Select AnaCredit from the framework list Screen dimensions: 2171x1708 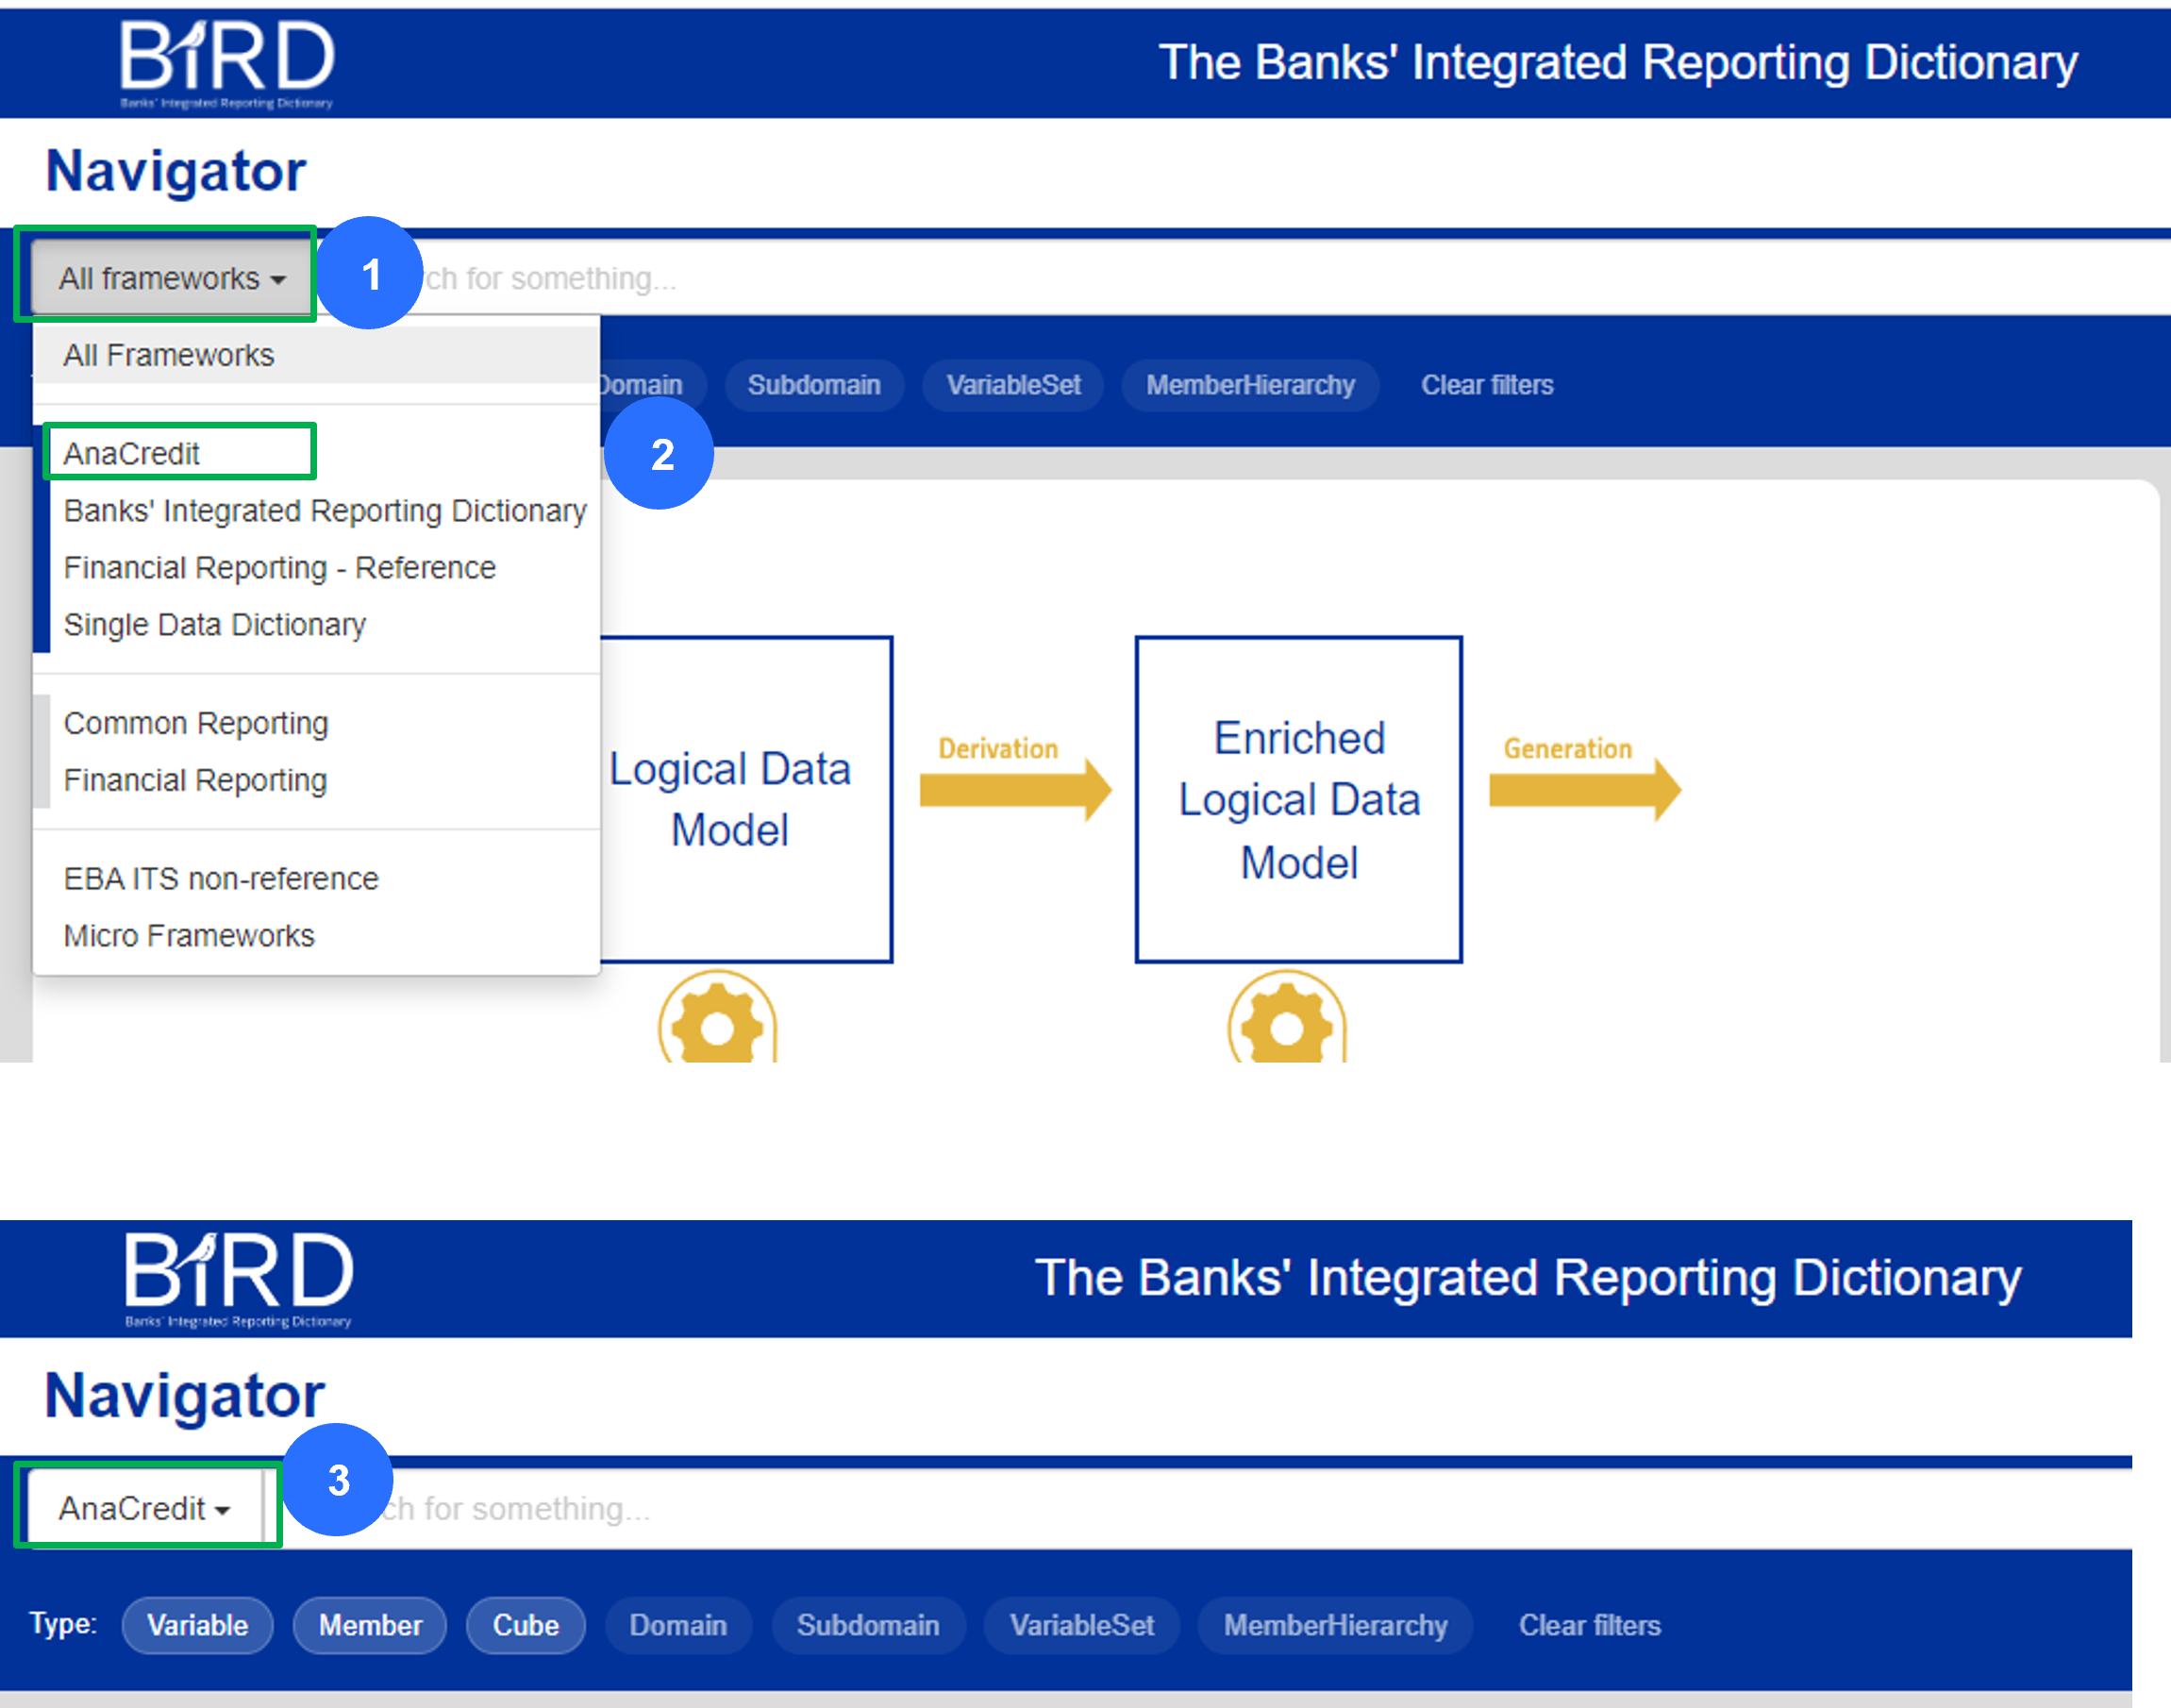(132, 453)
